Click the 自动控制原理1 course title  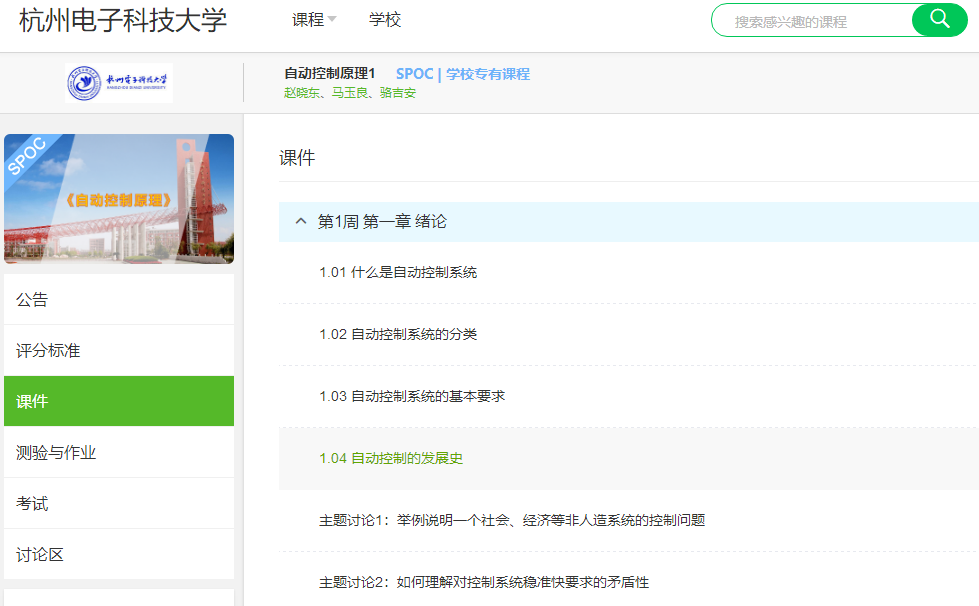coord(330,74)
